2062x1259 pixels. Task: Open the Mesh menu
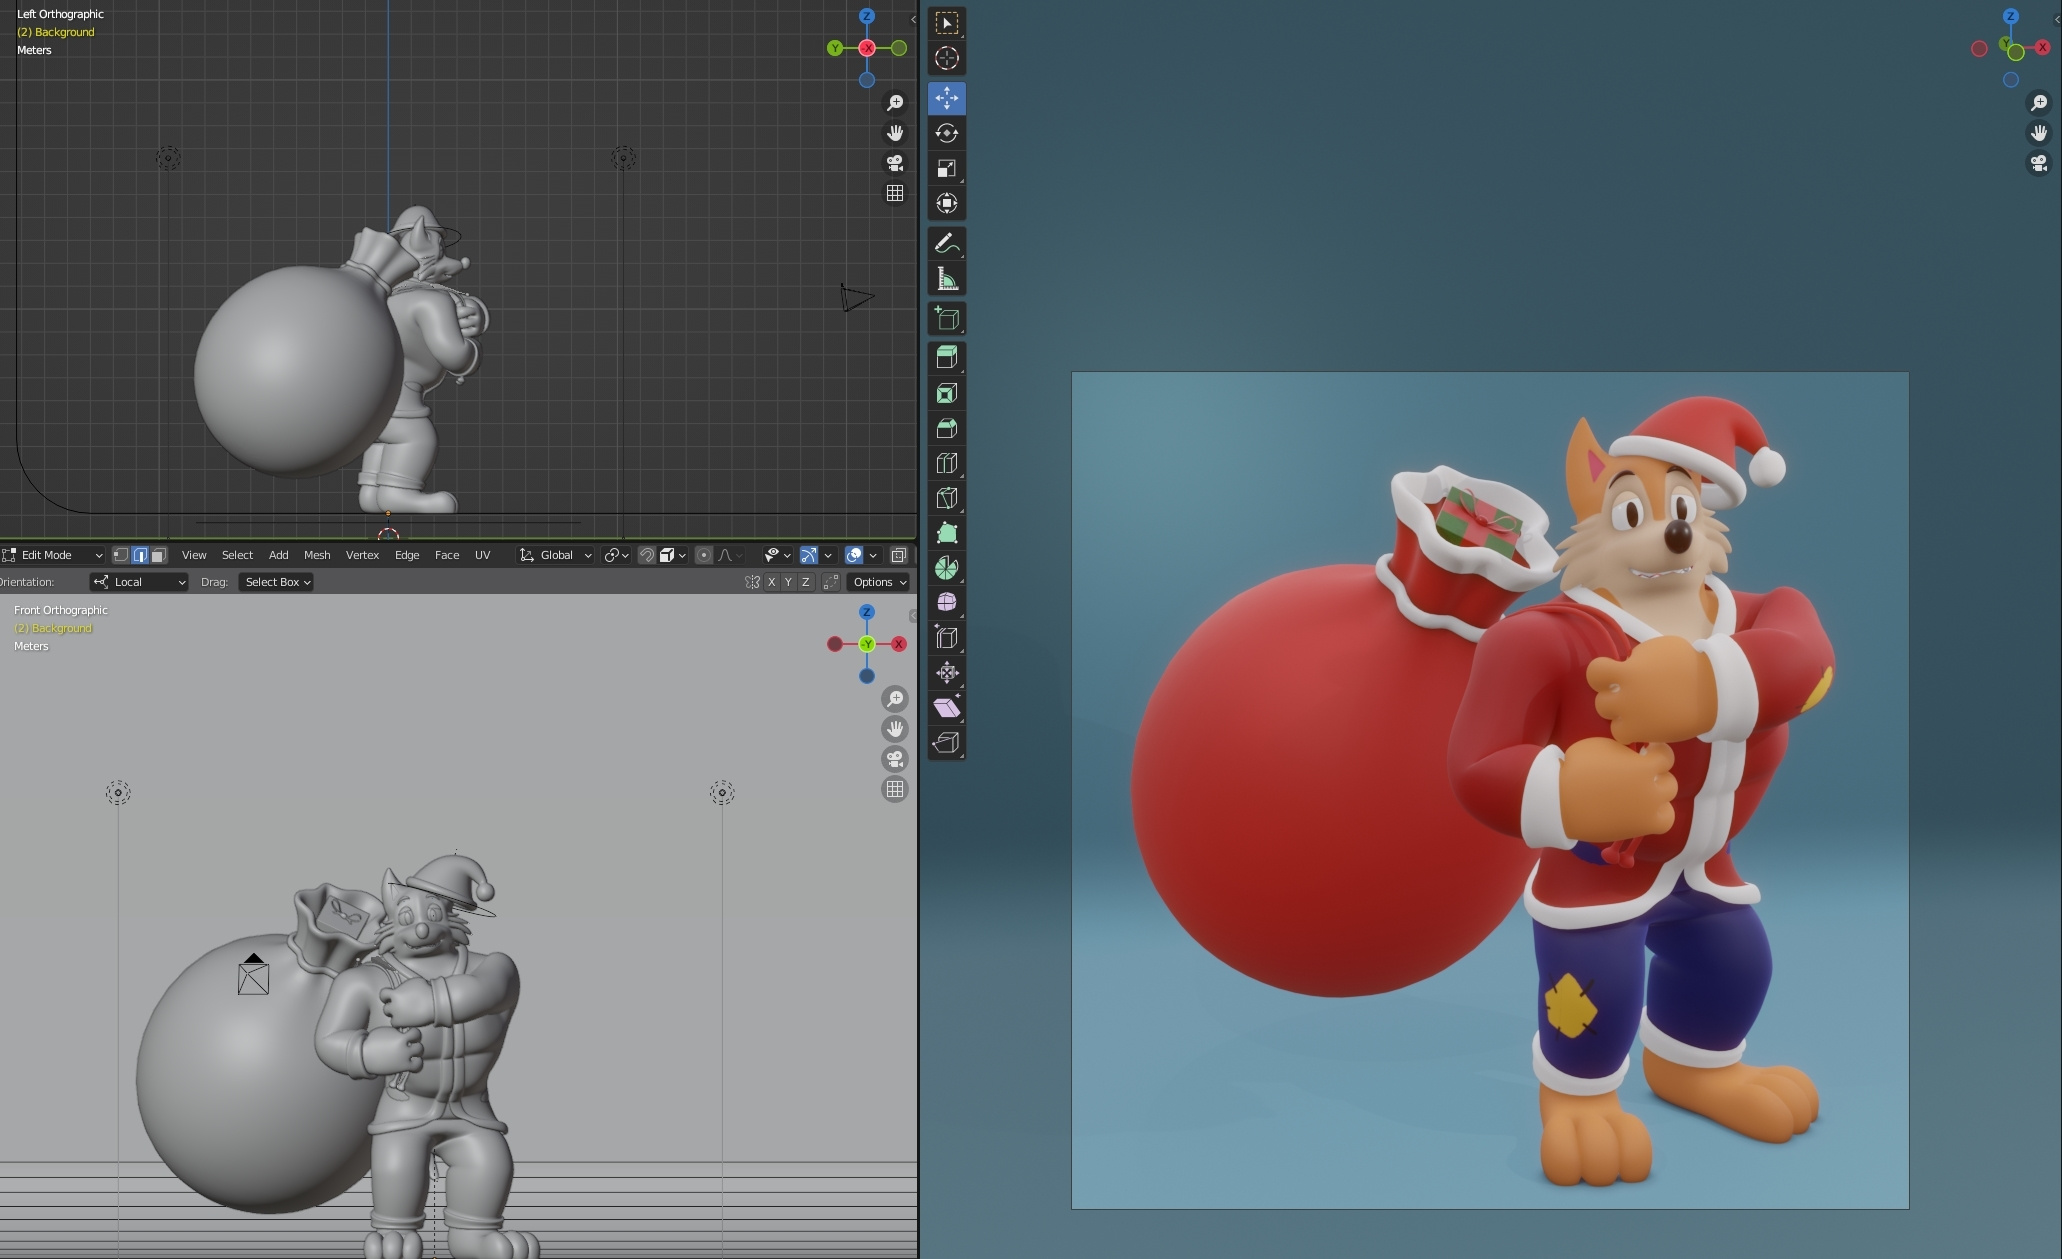(317, 555)
